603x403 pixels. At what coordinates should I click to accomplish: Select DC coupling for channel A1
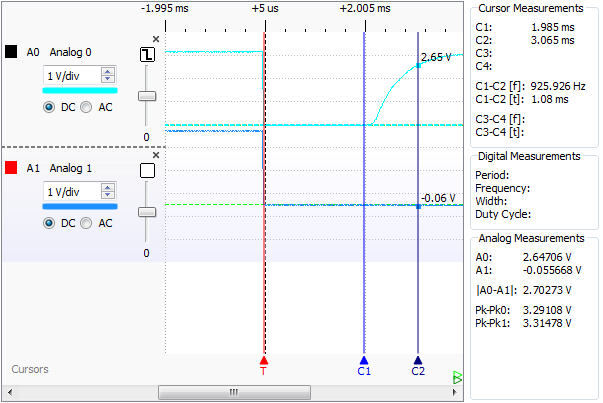pyautogui.click(x=49, y=223)
